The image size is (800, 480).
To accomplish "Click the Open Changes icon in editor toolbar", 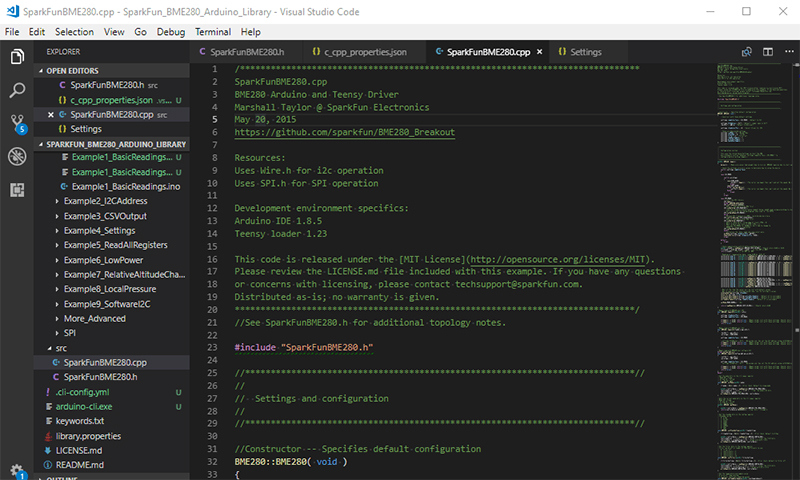I will click(x=746, y=51).
